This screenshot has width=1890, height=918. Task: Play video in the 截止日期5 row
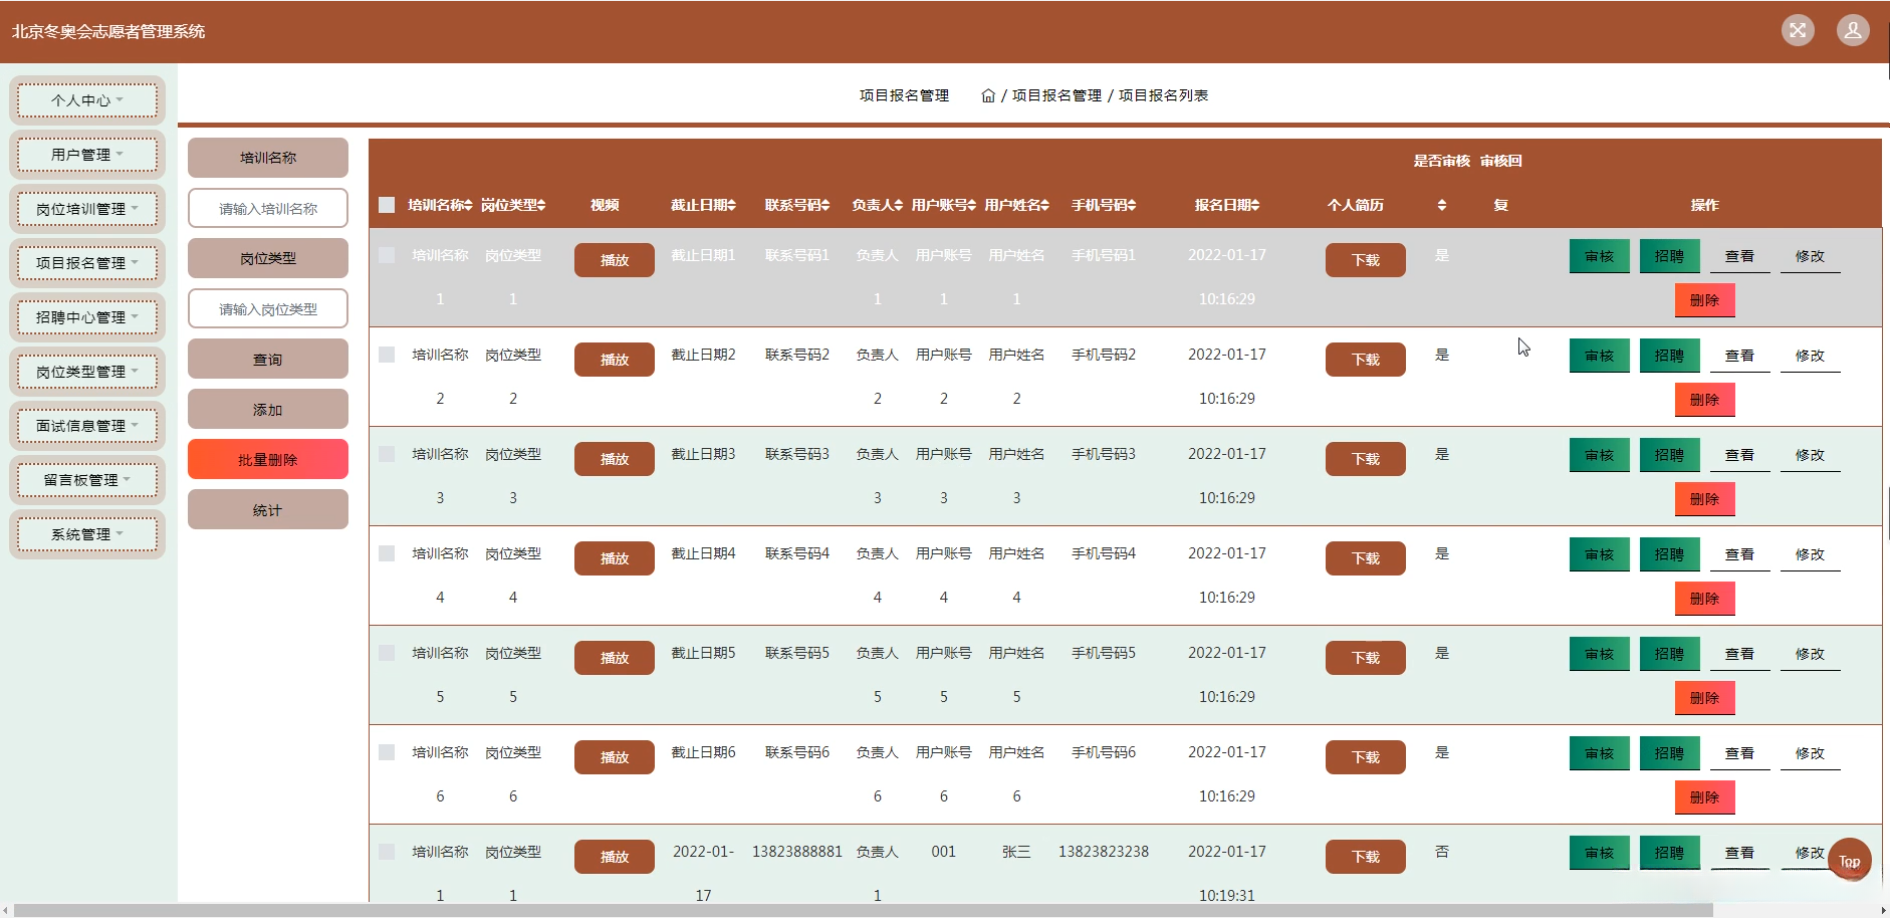click(x=614, y=657)
